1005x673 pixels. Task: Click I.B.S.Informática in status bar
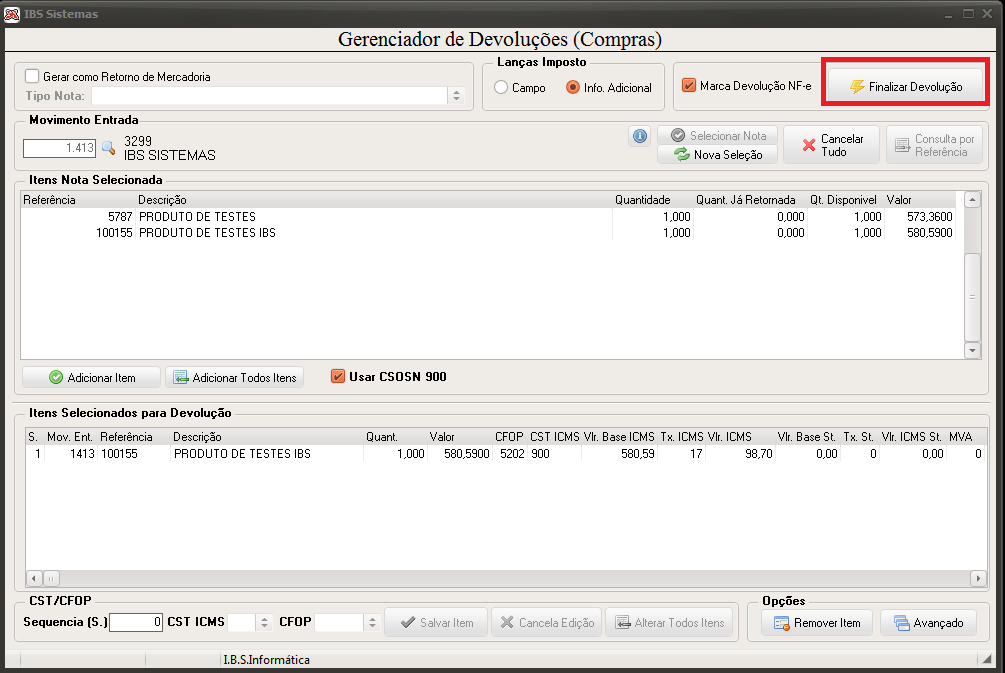(266, 660)
